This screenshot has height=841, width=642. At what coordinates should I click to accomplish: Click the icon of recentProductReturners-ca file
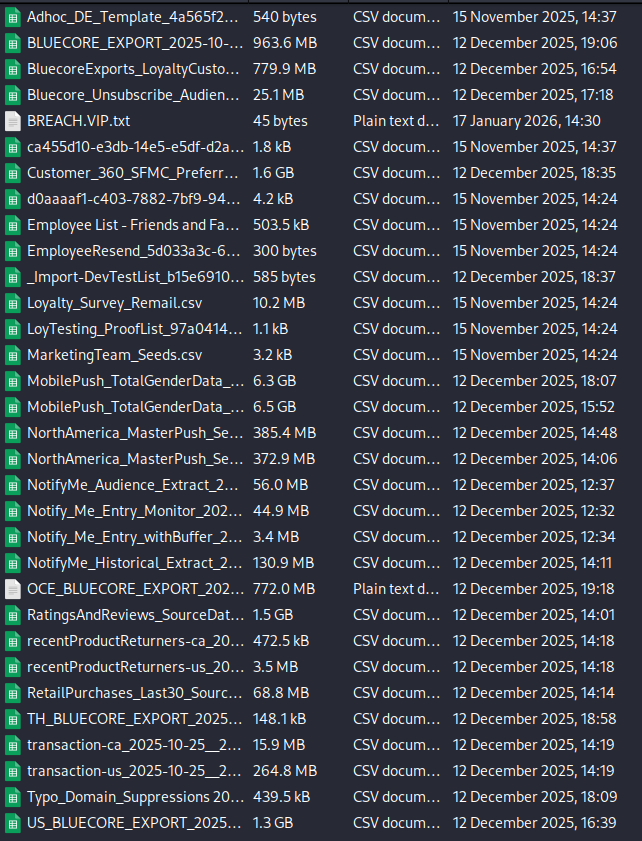pos(12,641)
